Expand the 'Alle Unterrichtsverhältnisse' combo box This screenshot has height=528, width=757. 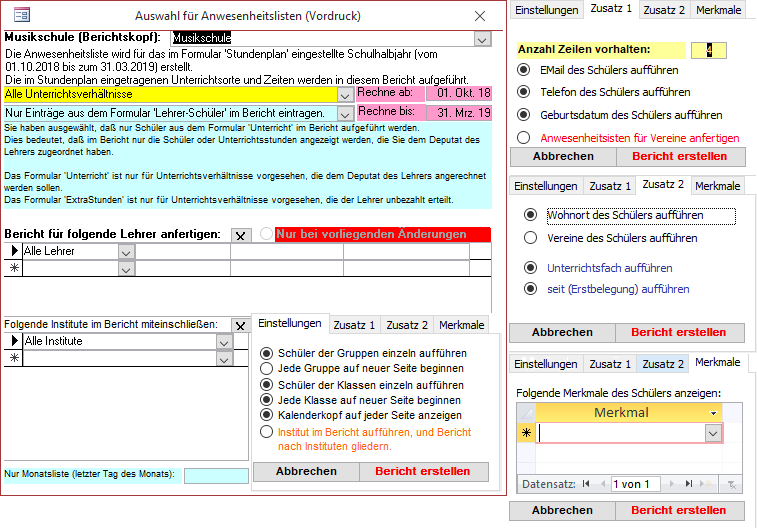pyautogui.click(x=345, y=94)
